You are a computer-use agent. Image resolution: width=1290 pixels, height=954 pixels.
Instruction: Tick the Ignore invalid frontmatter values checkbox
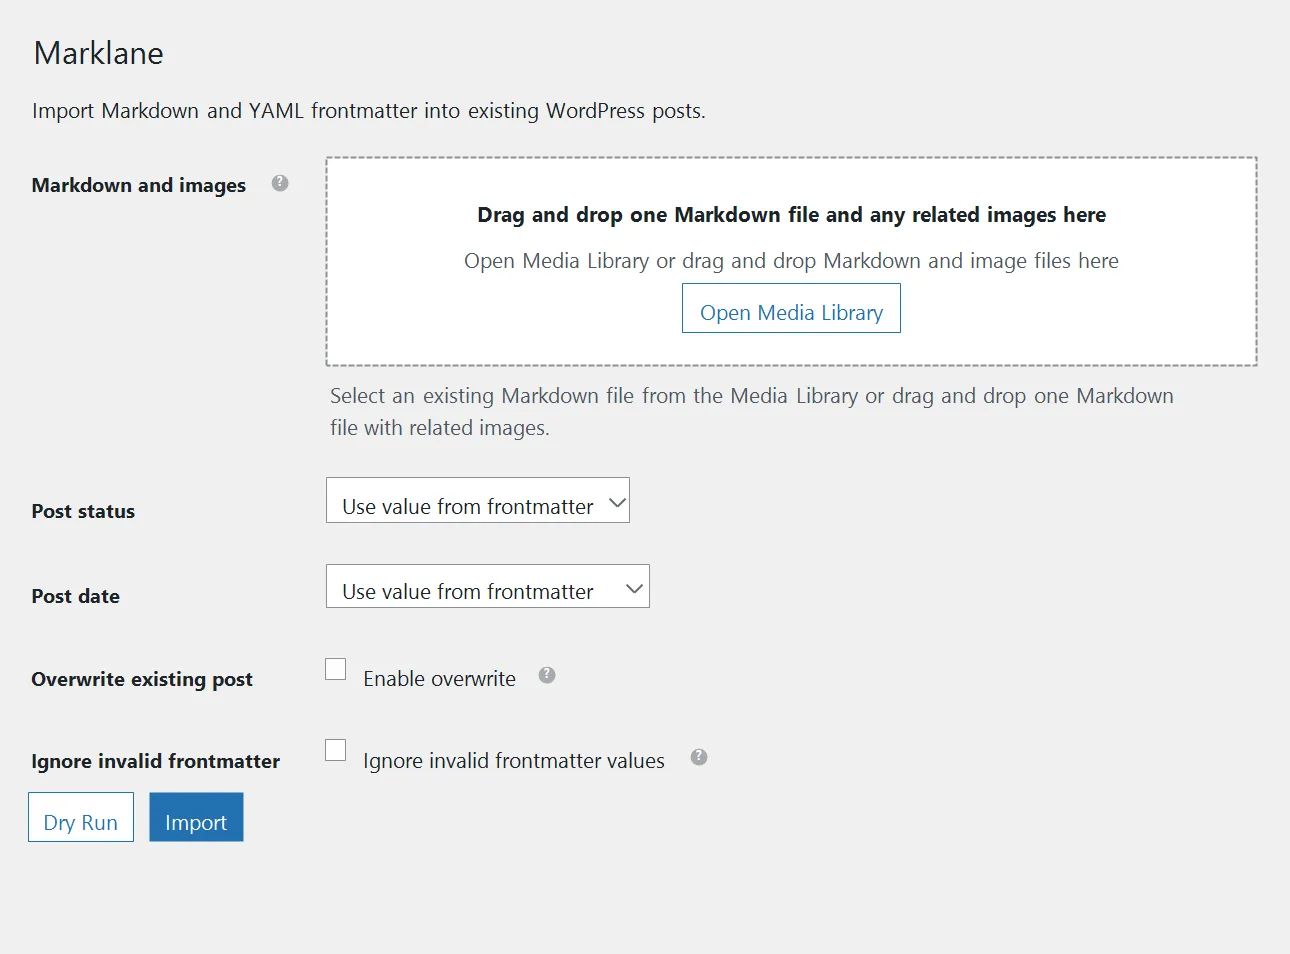point(336,750)
